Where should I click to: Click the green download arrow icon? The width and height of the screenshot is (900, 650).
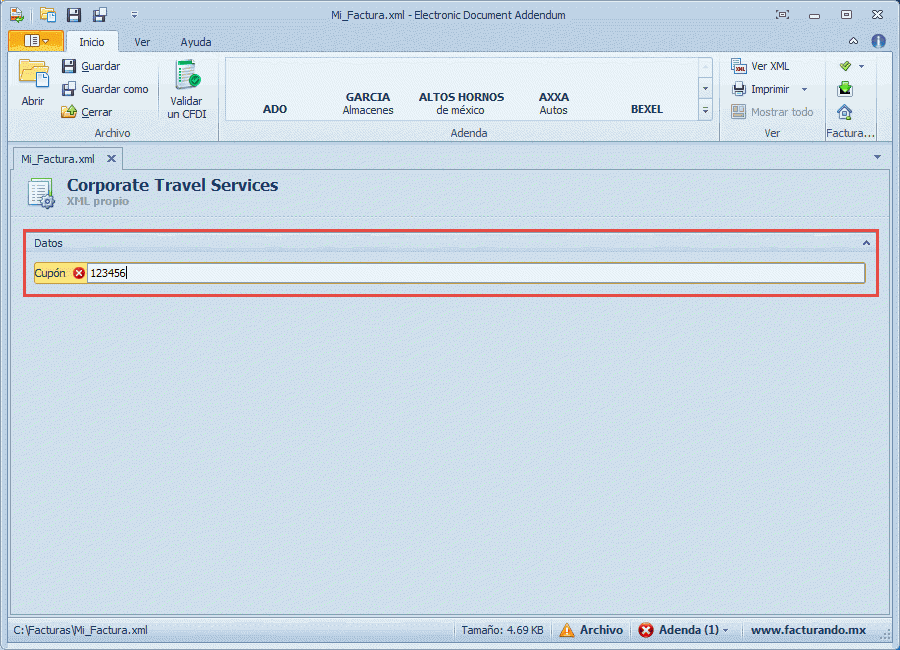pos(845,89)
